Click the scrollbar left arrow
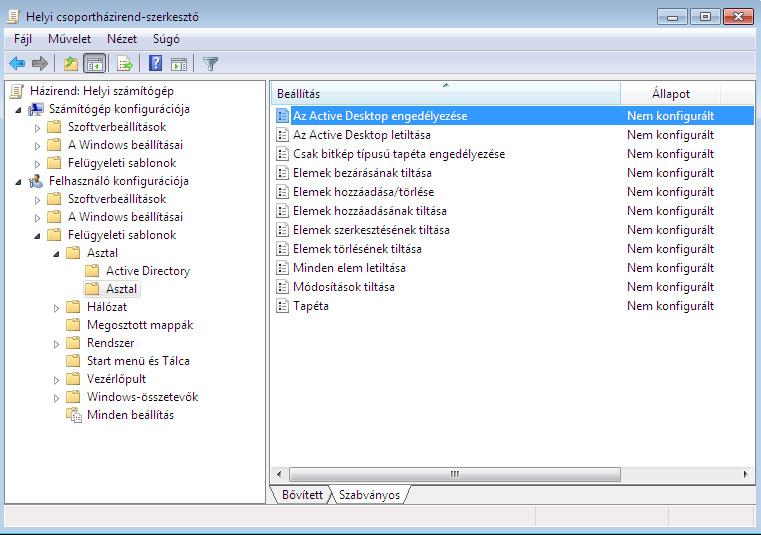Image resolution: width=761 pixels, height=535 pixels. (x=279, y=474)
